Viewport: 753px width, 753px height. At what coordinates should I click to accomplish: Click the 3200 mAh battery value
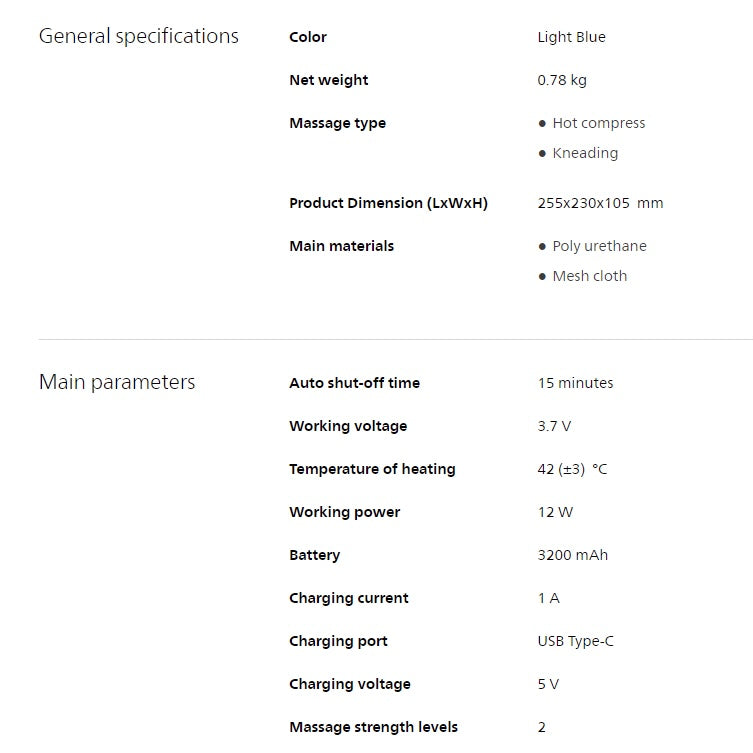click(x=572, y=555)
